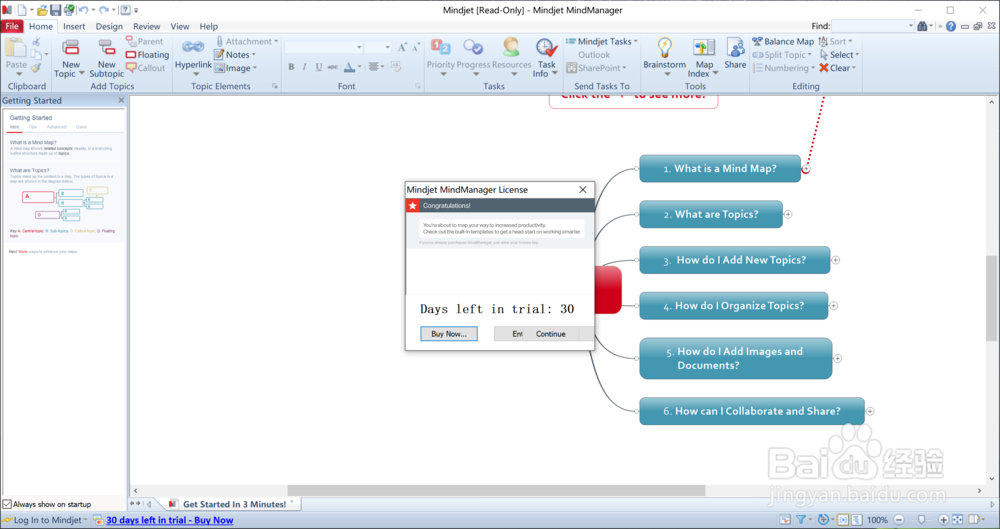
Task: Open Help with the blue question mark
Action: [951, 26]
